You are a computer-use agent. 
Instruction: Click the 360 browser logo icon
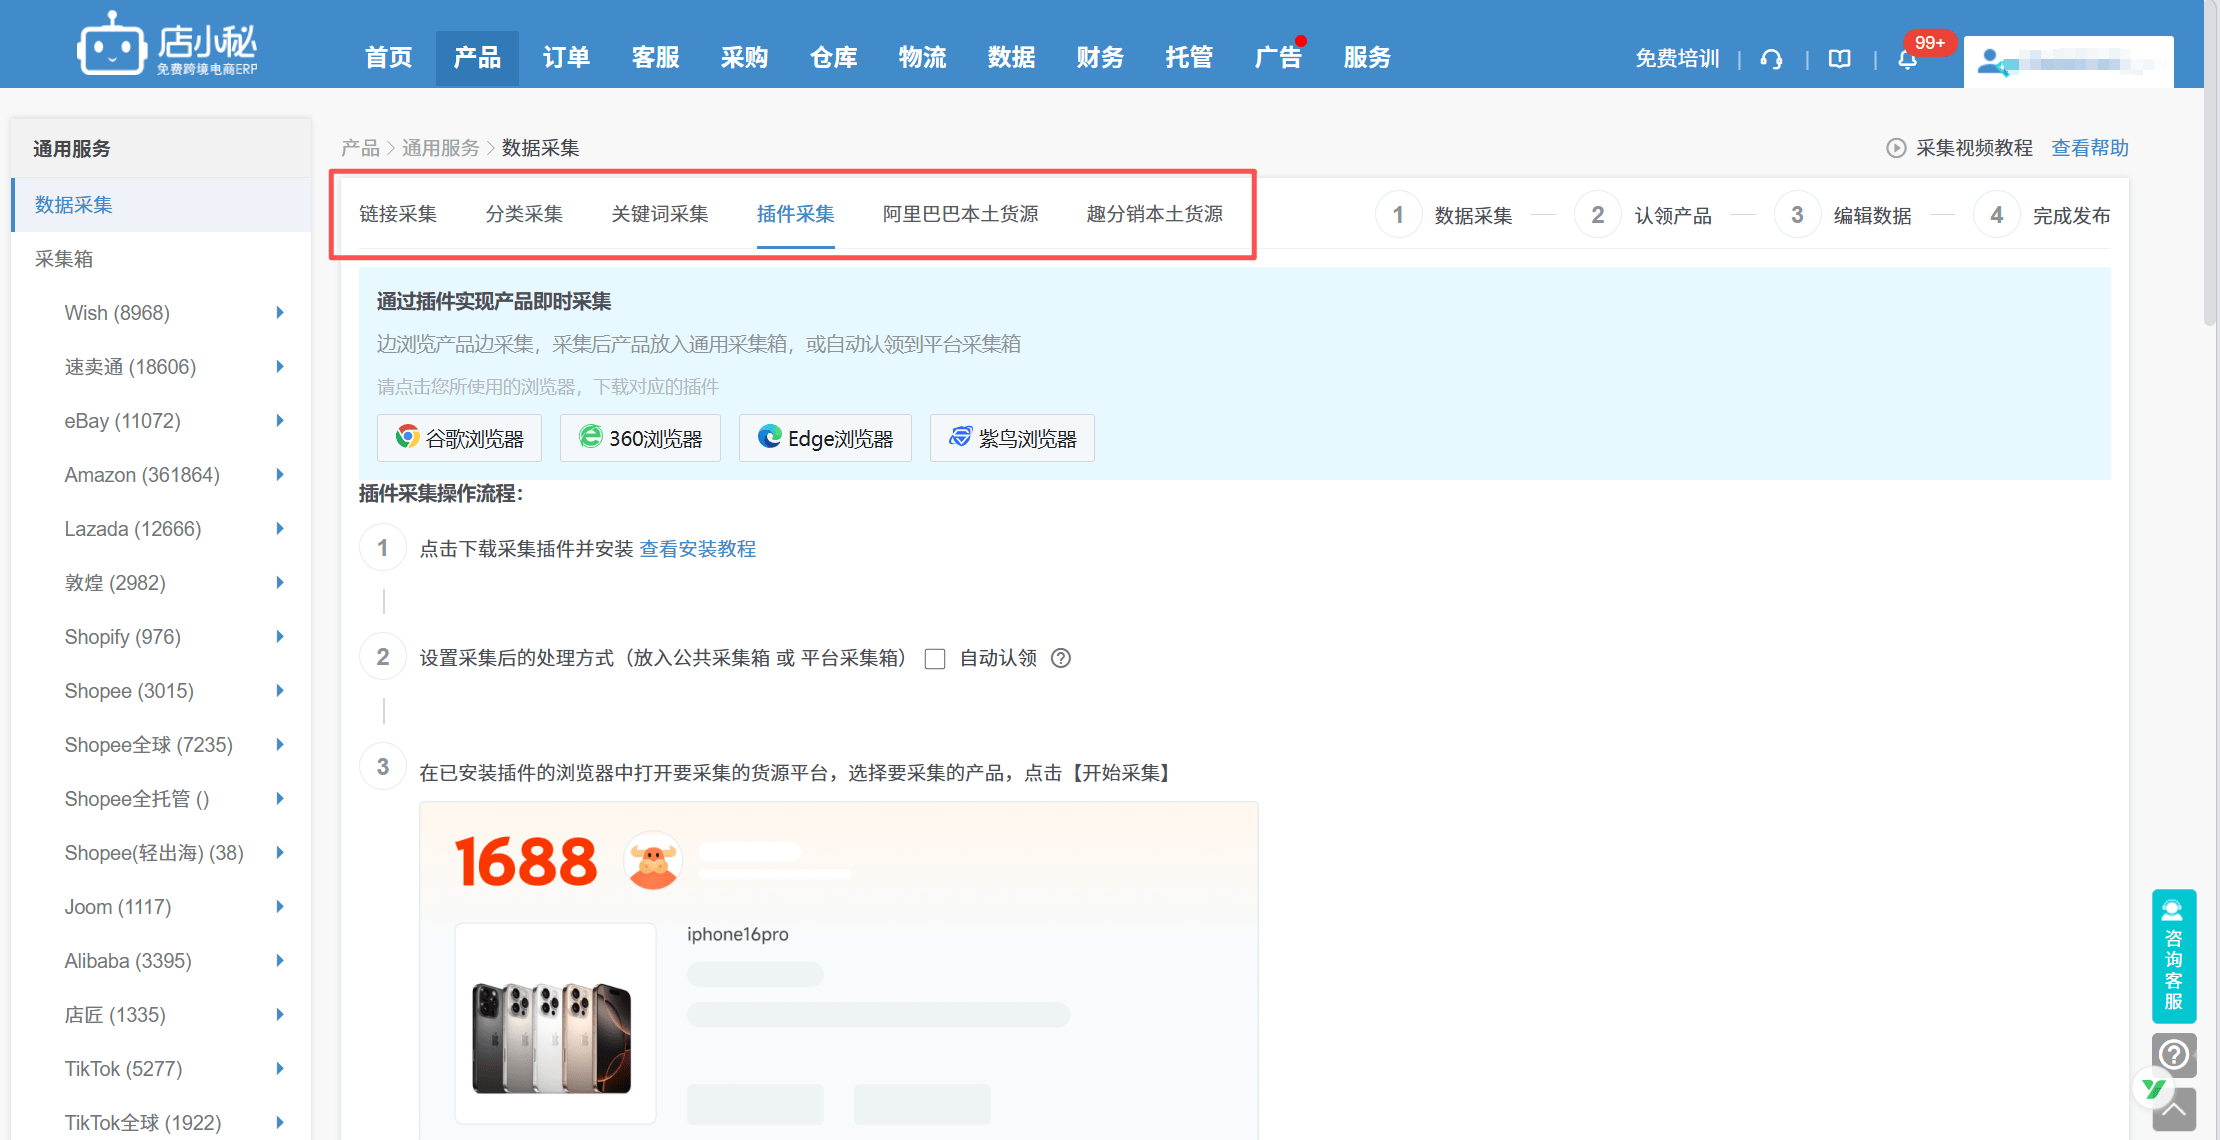(x=591, y=437)
